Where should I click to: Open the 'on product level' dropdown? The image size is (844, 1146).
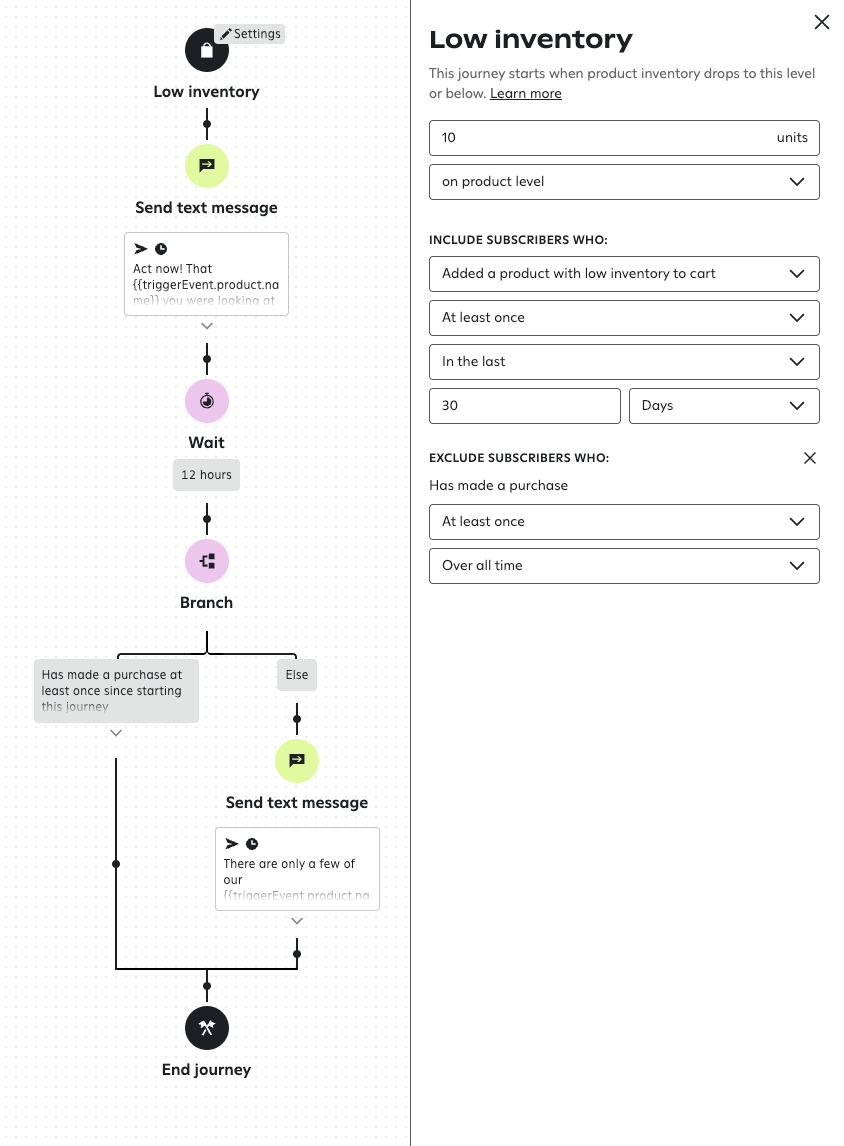click(624, 182)
